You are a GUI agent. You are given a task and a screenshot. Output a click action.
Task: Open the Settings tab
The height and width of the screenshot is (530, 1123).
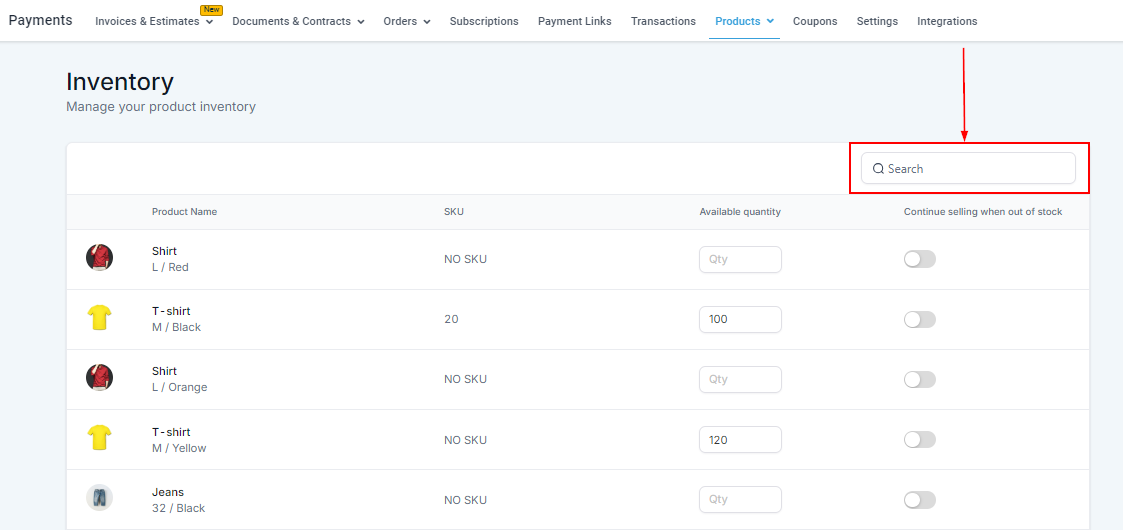coord(877,21)
